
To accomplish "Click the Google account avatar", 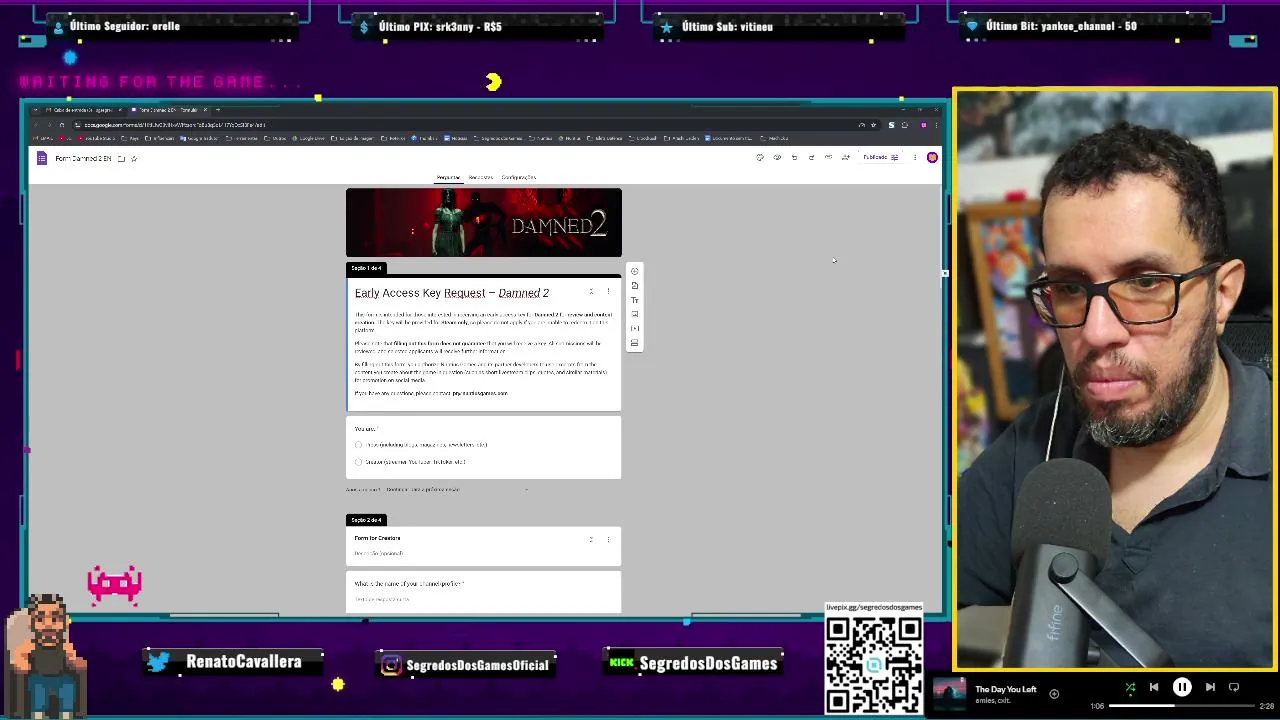I will click(932, 157).
